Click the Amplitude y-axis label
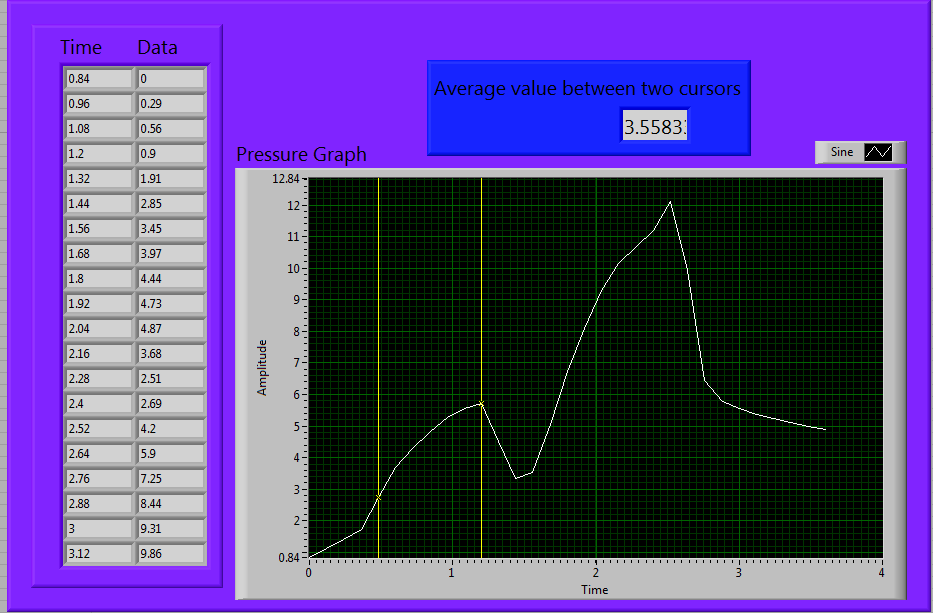This screenshot has height=613, width=933. point(262,367)
